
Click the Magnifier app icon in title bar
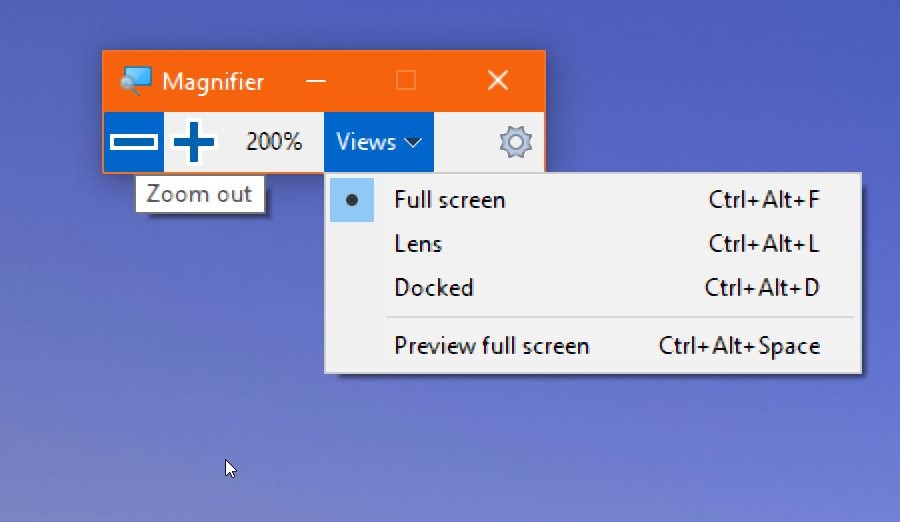[x=136, y=81]
